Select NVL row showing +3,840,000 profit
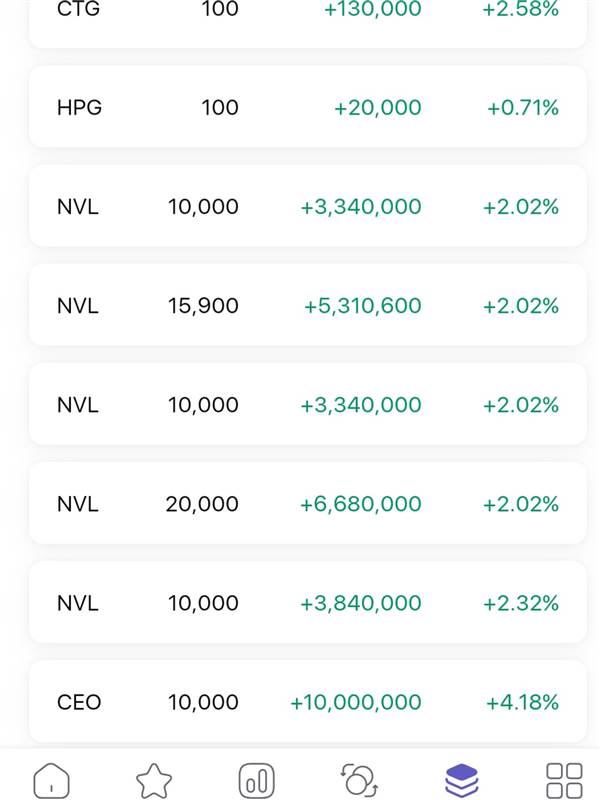 [x=307, y=602]
